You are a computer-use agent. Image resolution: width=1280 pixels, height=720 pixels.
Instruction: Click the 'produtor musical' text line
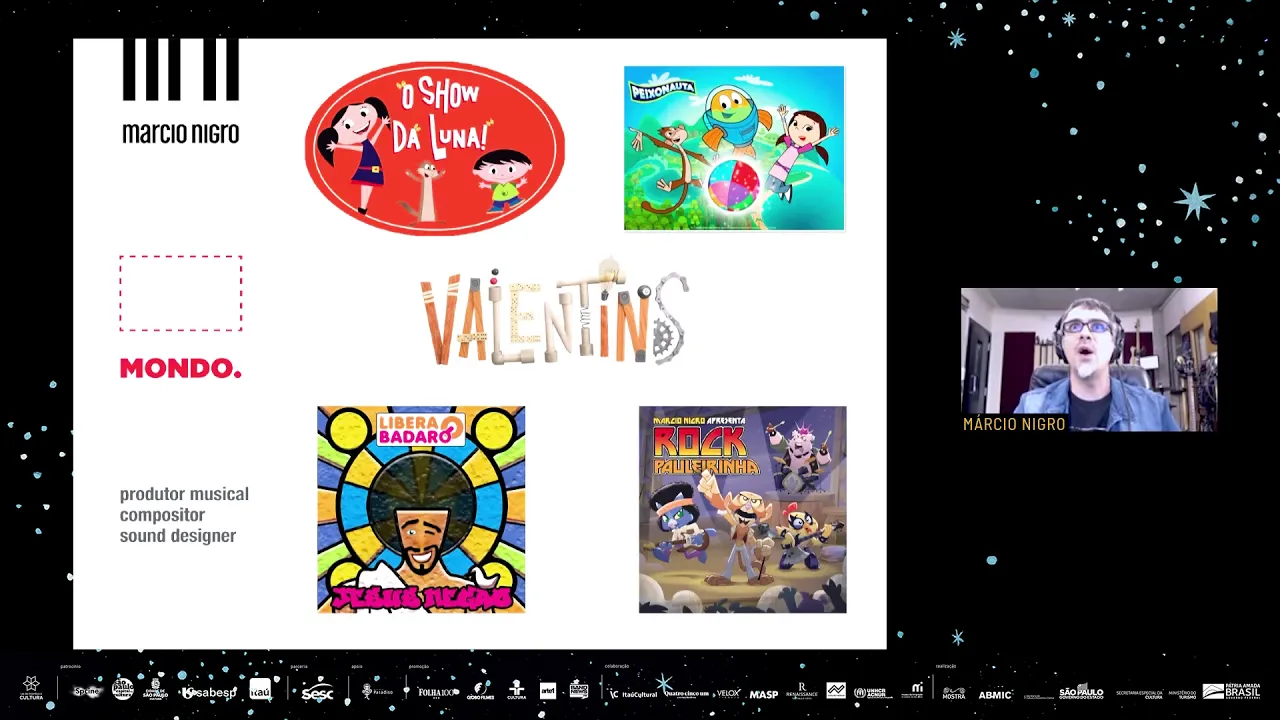(184, 494)
